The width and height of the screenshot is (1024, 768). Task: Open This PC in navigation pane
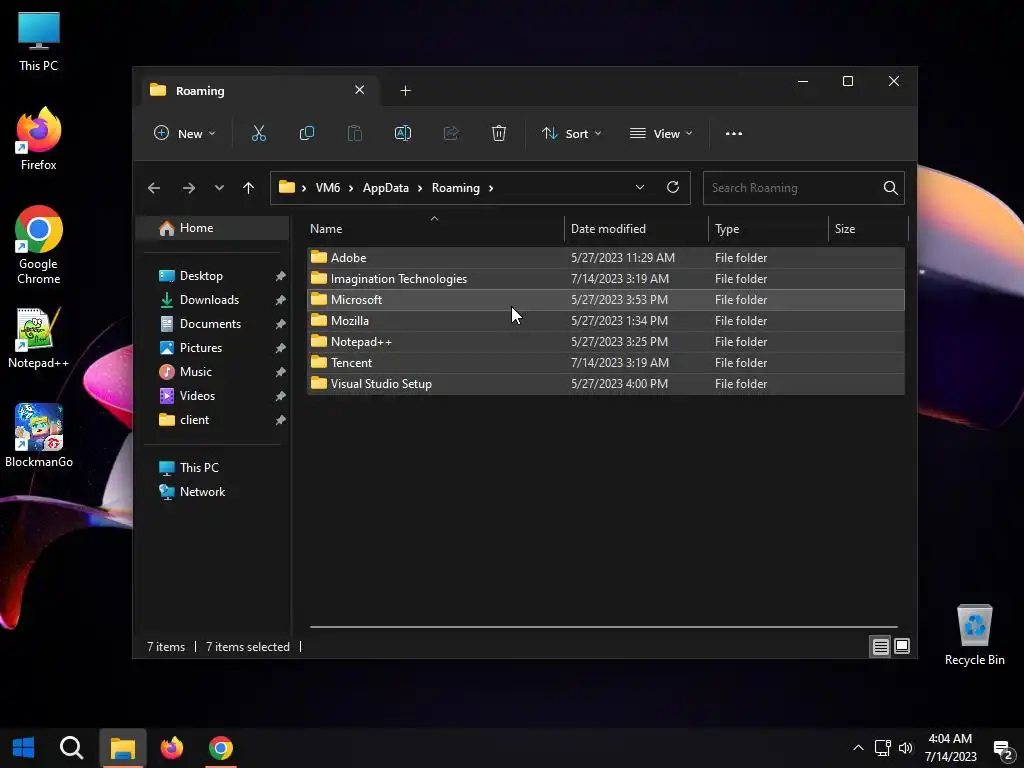(199, 468)
